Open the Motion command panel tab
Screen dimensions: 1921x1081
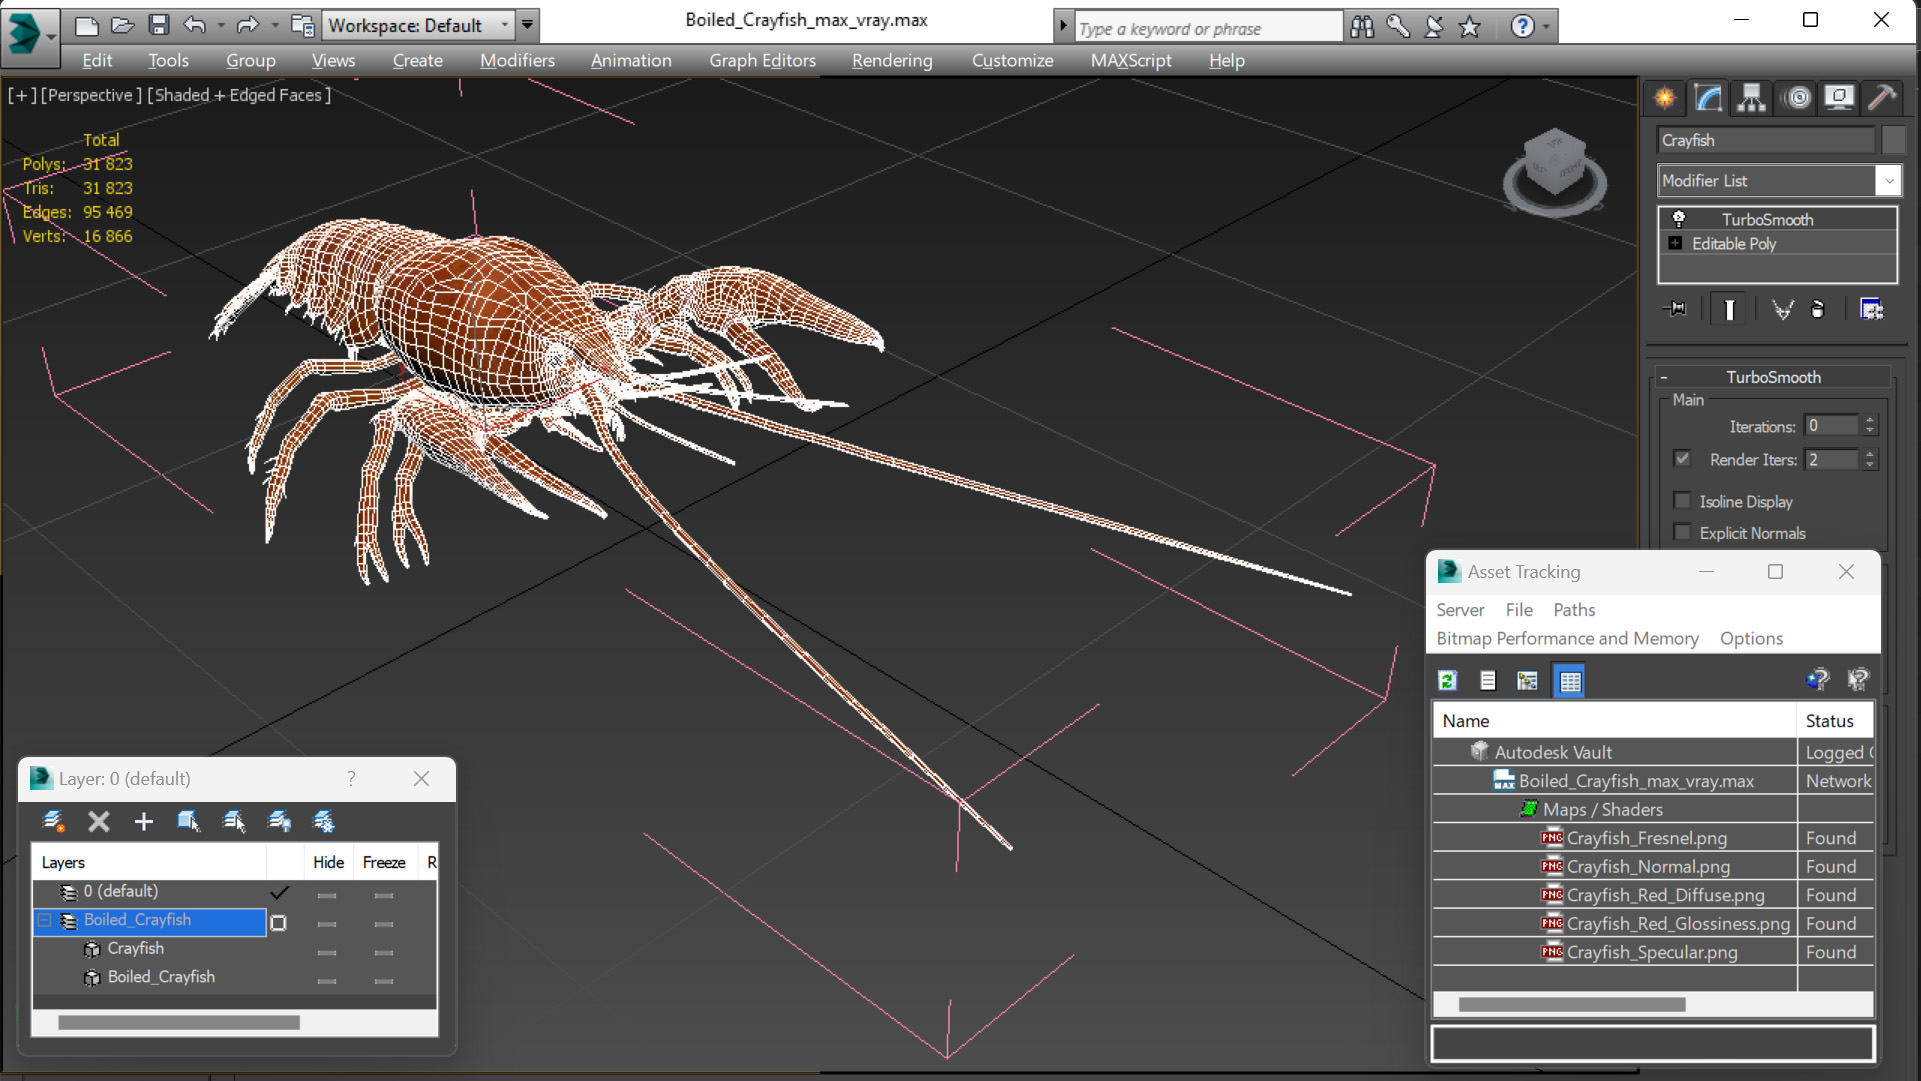click(x=1797, y=98)
